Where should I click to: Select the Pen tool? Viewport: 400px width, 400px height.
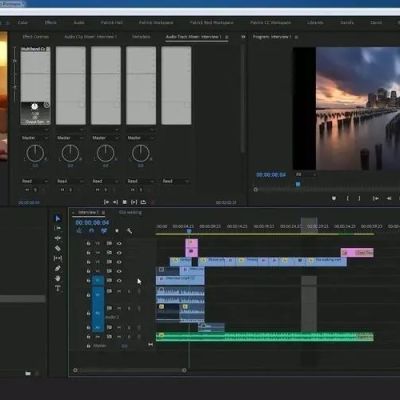58,268
